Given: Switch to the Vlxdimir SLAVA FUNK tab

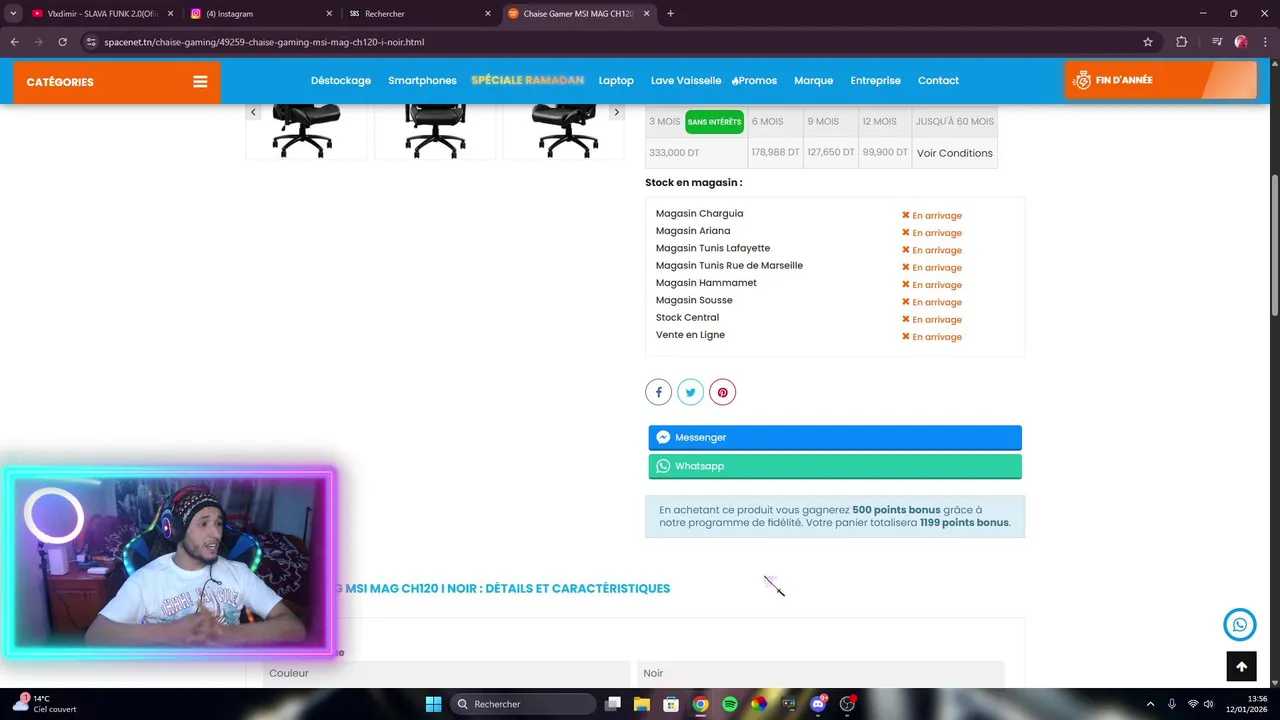Looking at the screenshot, I should tap(101, 14).
